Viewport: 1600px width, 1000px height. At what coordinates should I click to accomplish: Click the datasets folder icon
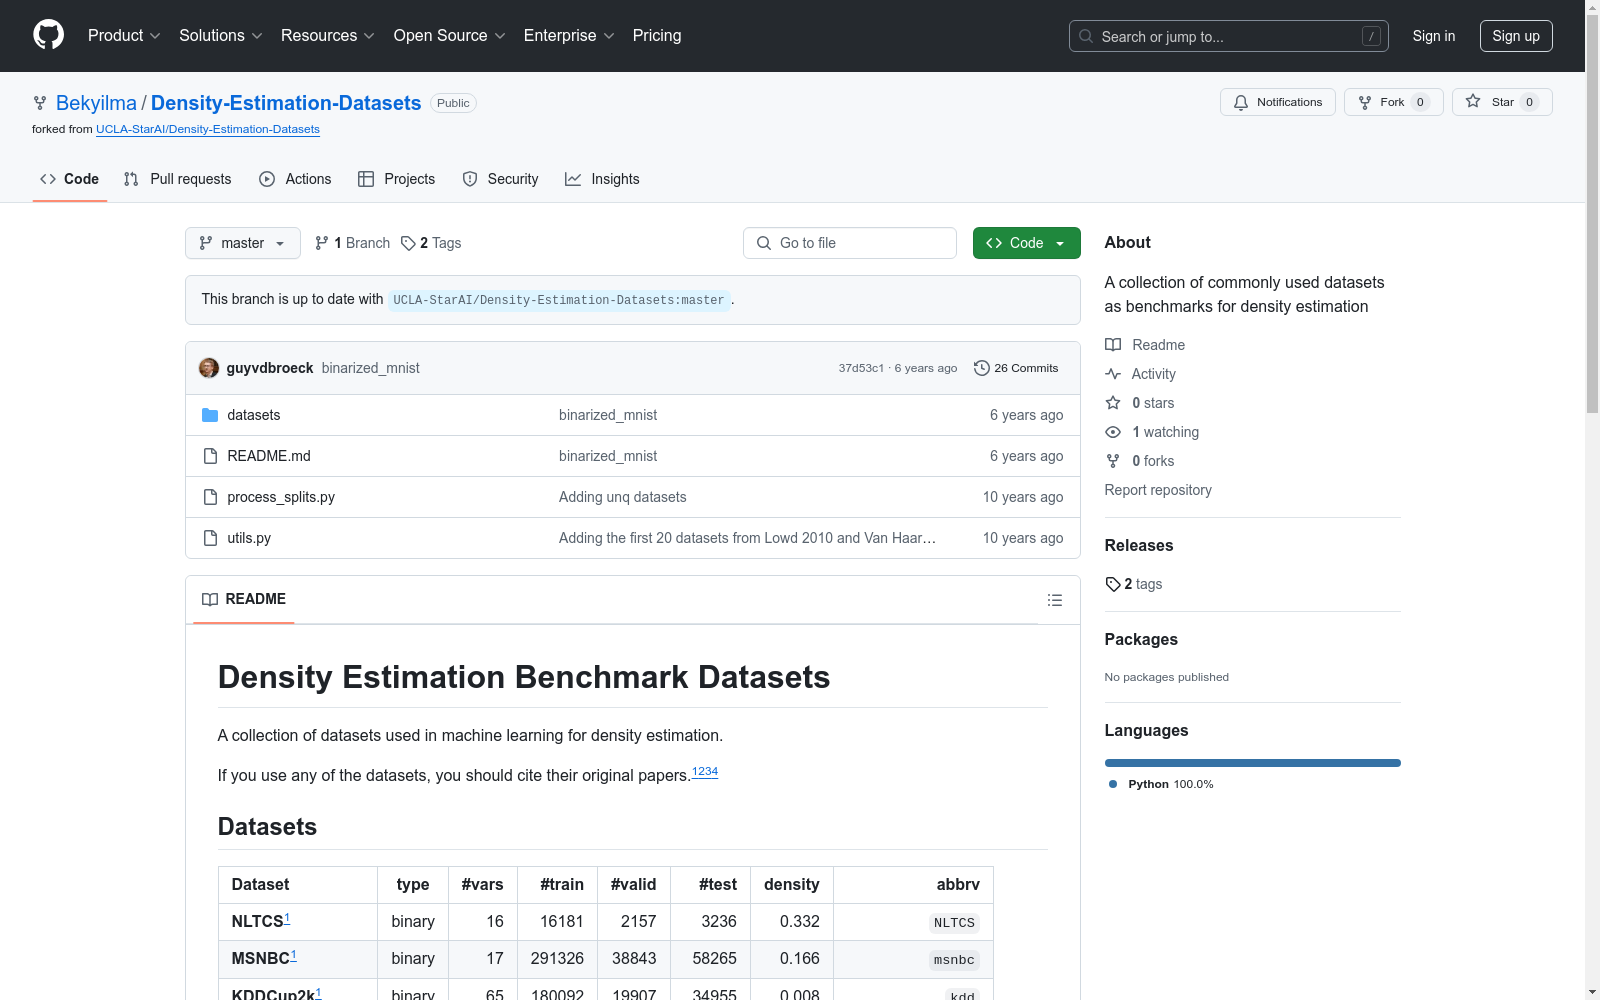pyautogui.click(x=210, y=415)
